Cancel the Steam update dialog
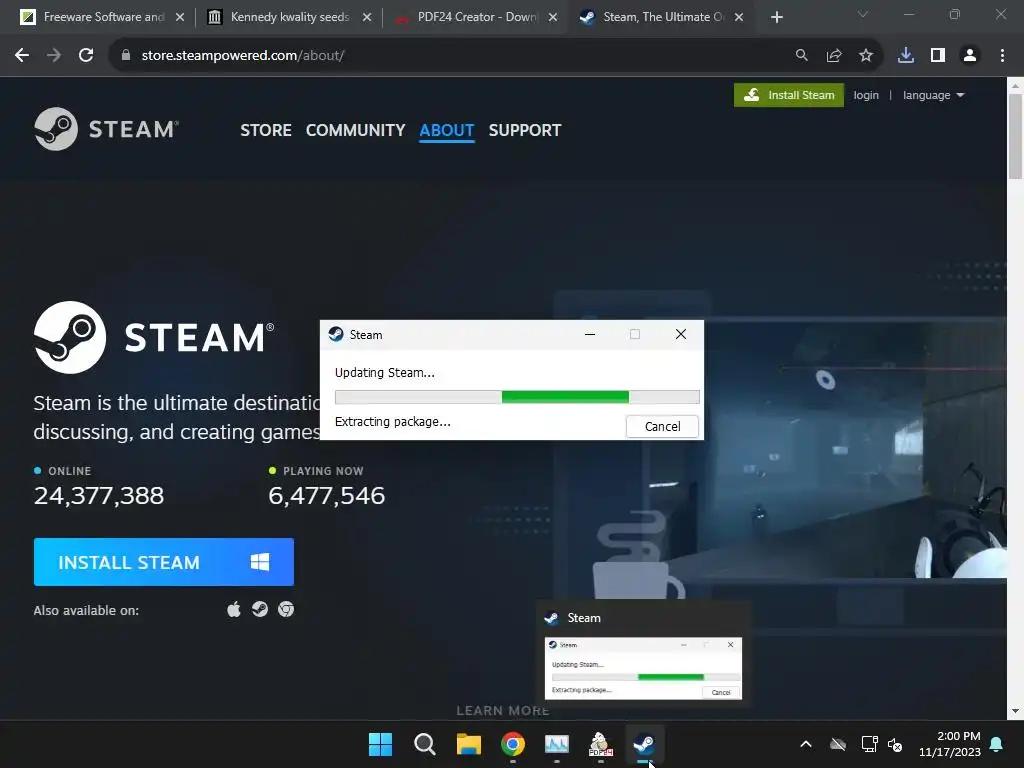 (x=662, y=426)
